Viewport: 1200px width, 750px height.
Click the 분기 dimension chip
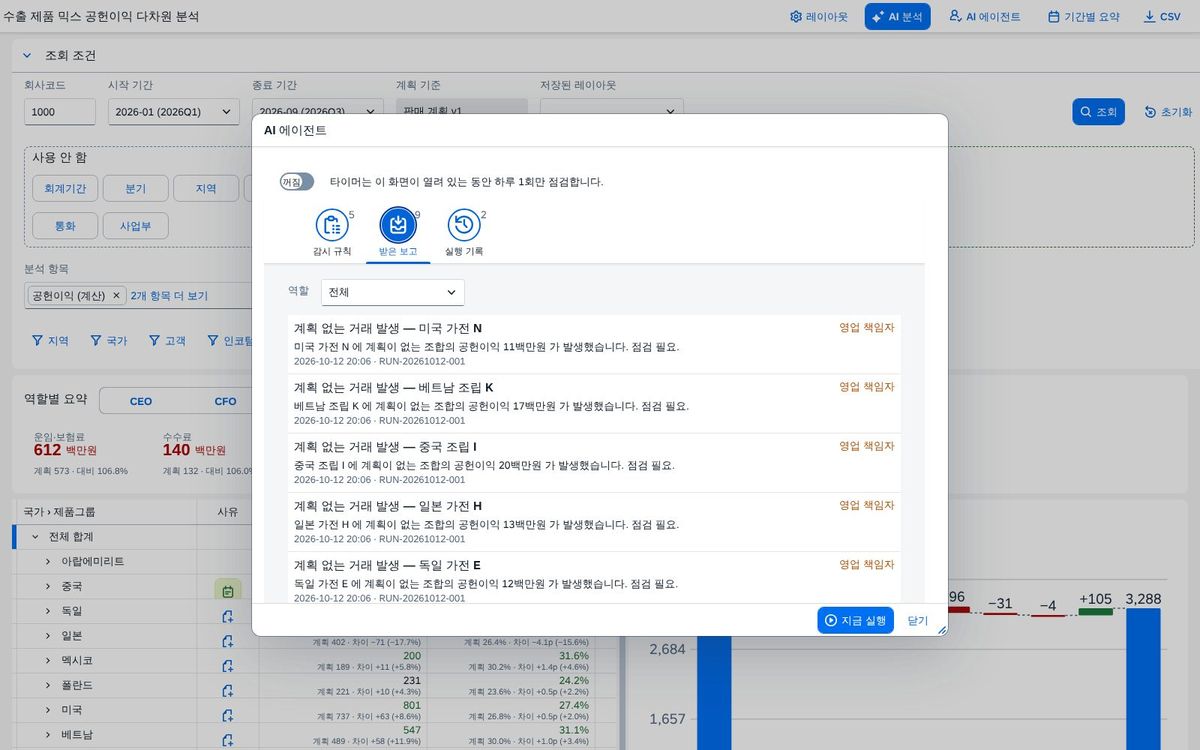[x=135, y=188]
